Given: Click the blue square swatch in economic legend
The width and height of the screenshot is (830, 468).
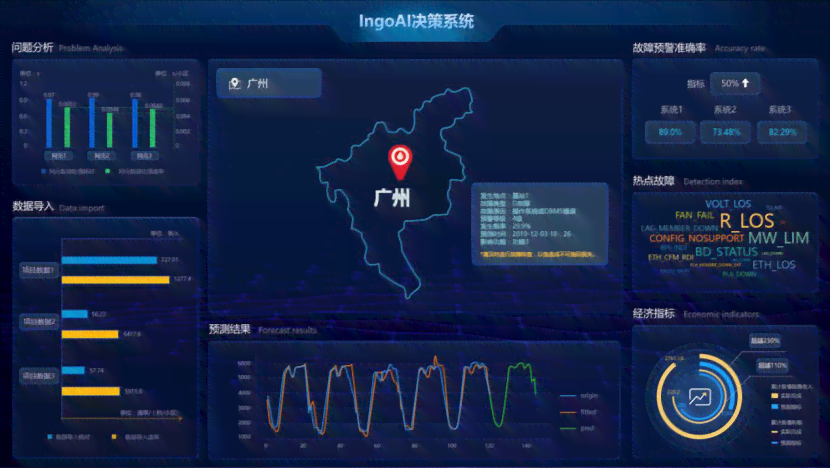Looking at the screenshot, I should click(x=774, y=407).
